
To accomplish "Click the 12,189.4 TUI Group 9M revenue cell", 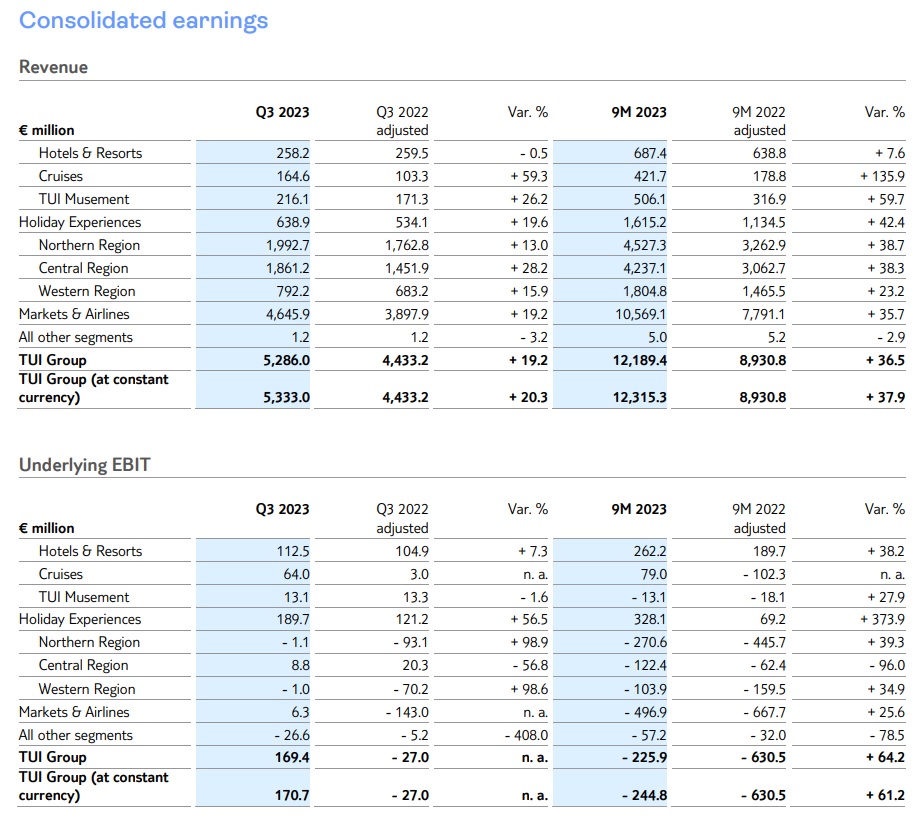I will coord(637,360).
